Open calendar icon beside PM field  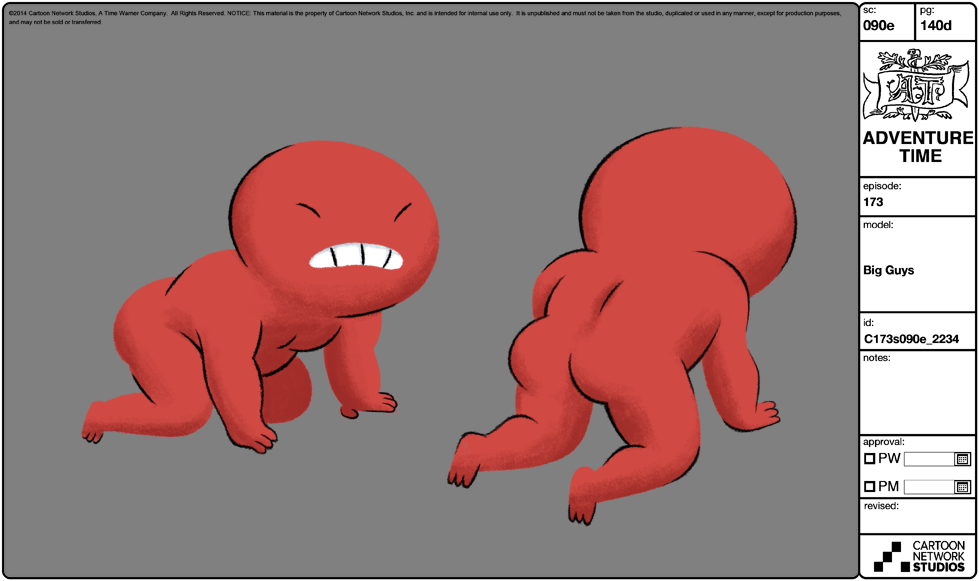[962, 487]
